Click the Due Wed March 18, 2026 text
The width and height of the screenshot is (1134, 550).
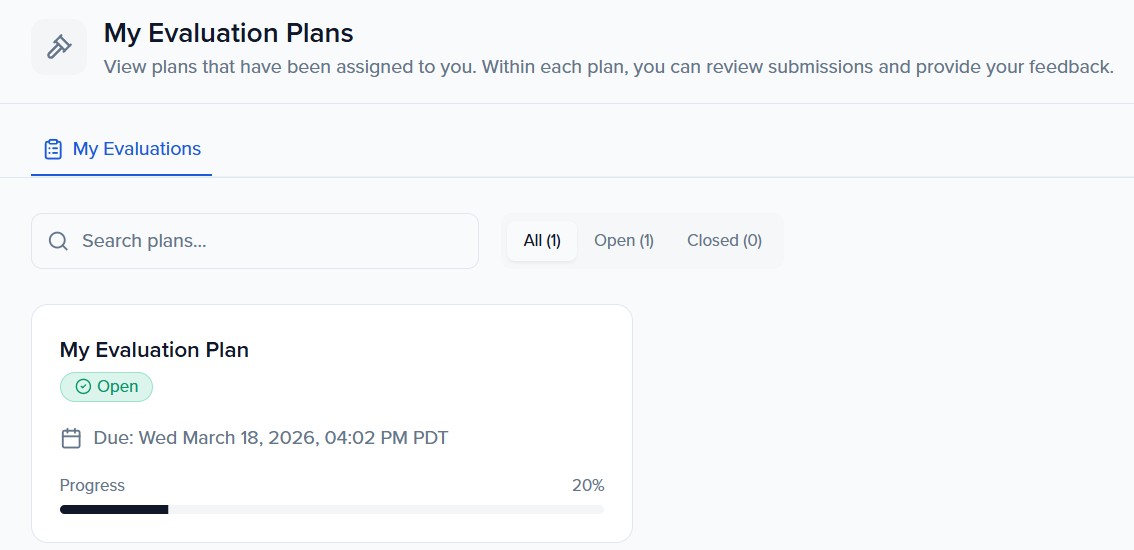point(271,438)
